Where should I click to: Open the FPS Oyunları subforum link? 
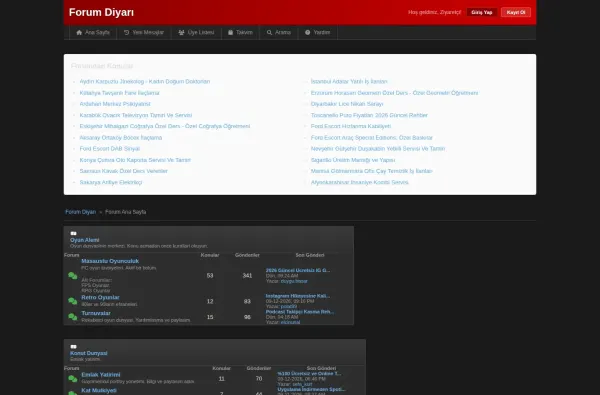(x=96, y=285)
